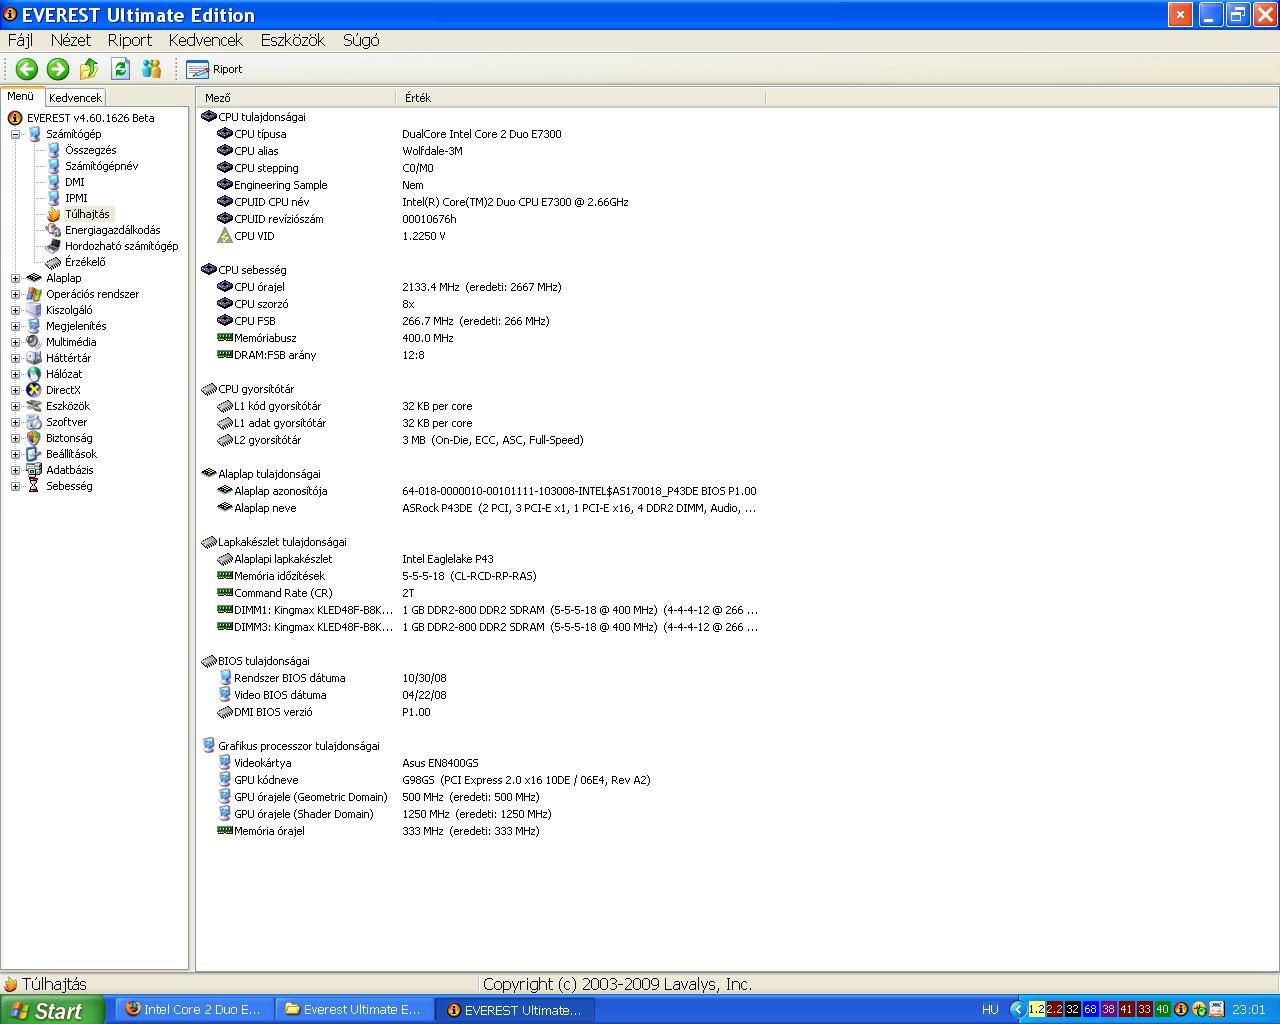
Task: Expand the Alaplap tree node
Action: click(15, 278)
